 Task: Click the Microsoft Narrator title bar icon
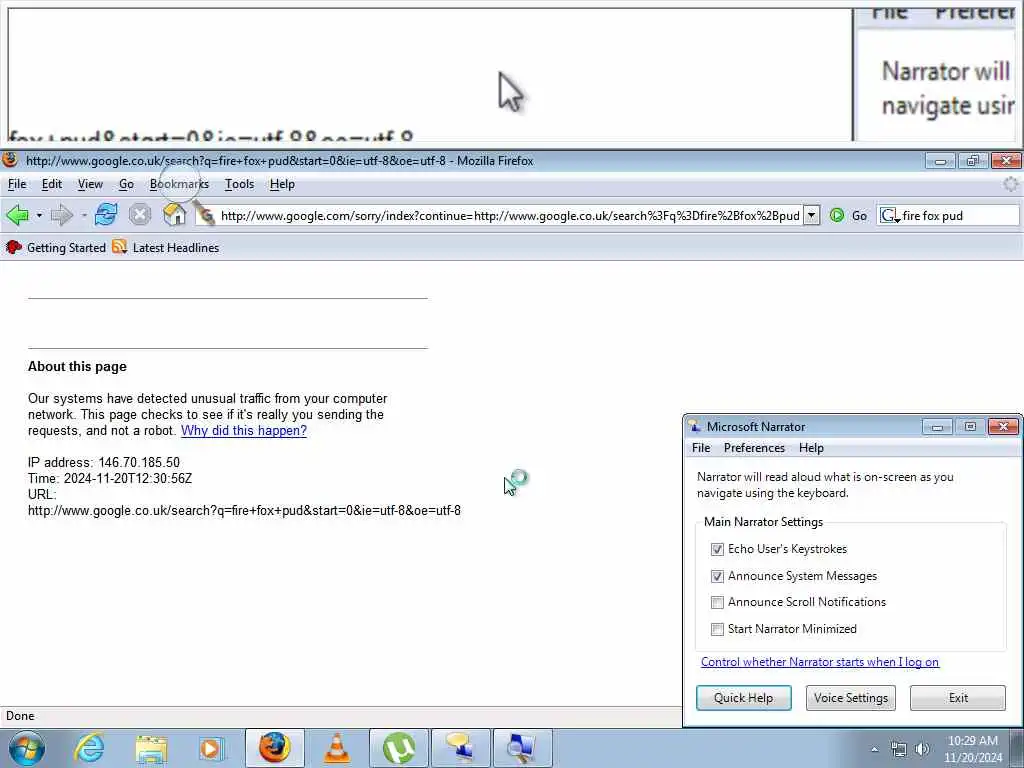point(695,426)
